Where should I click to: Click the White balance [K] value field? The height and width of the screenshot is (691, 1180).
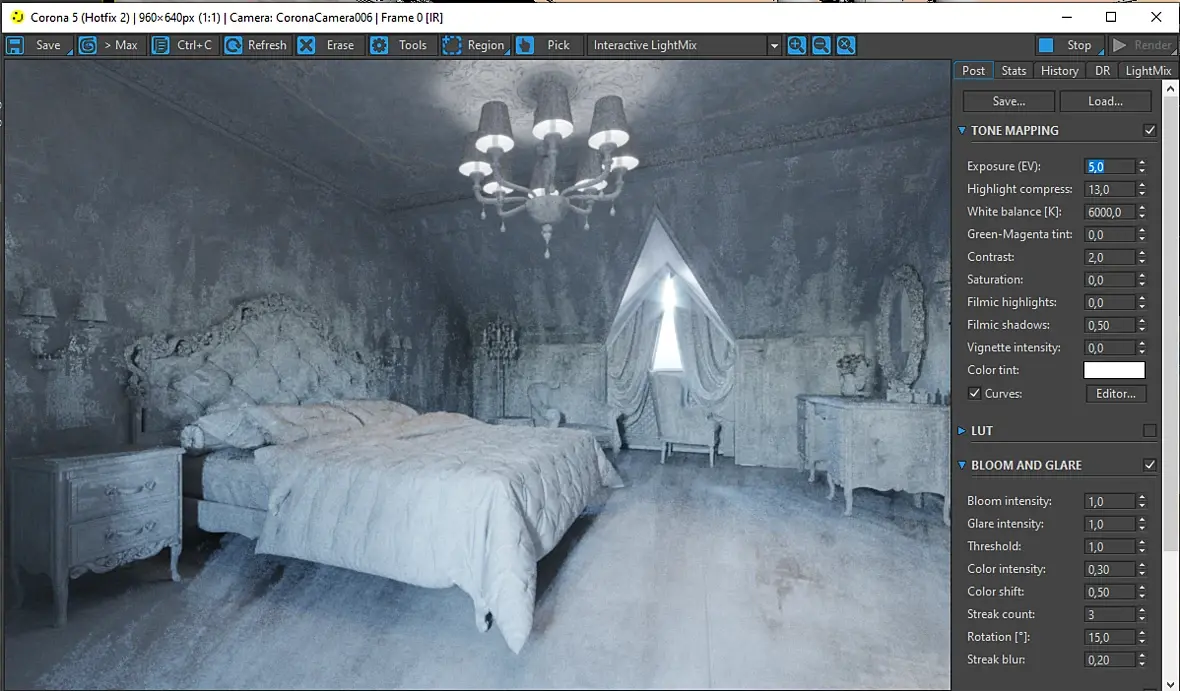pyautogui.click(x=1110, y=212)
